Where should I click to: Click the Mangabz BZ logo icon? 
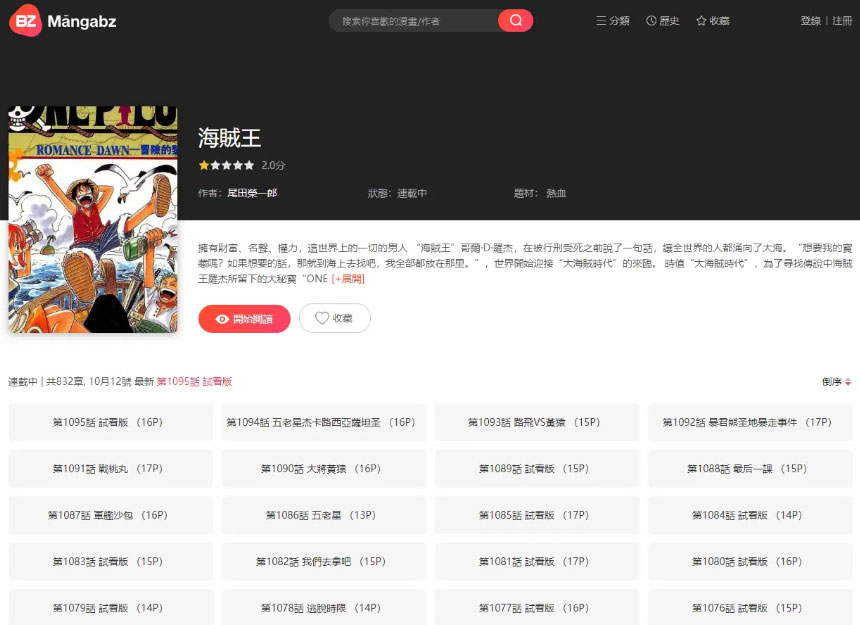point(25,21)
